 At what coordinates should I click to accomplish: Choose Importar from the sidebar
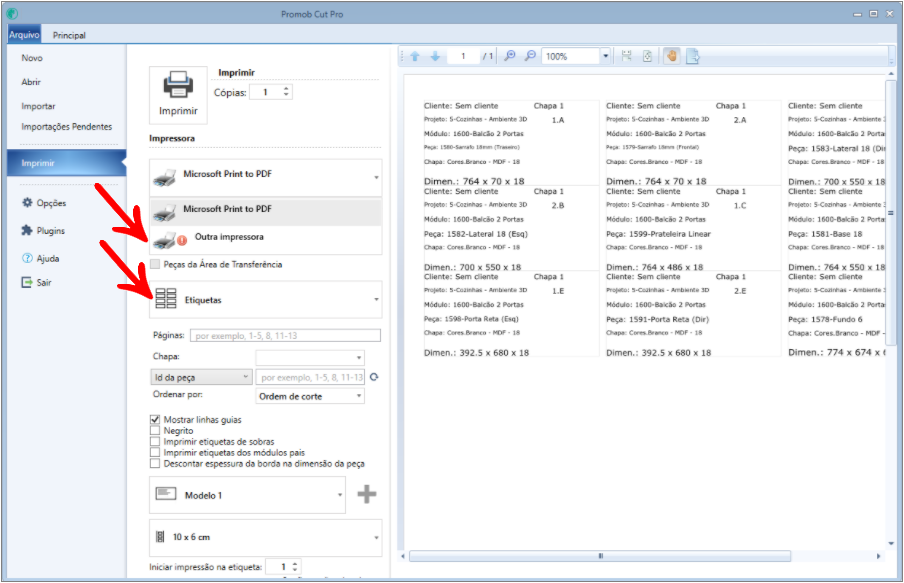pos(39,106)
